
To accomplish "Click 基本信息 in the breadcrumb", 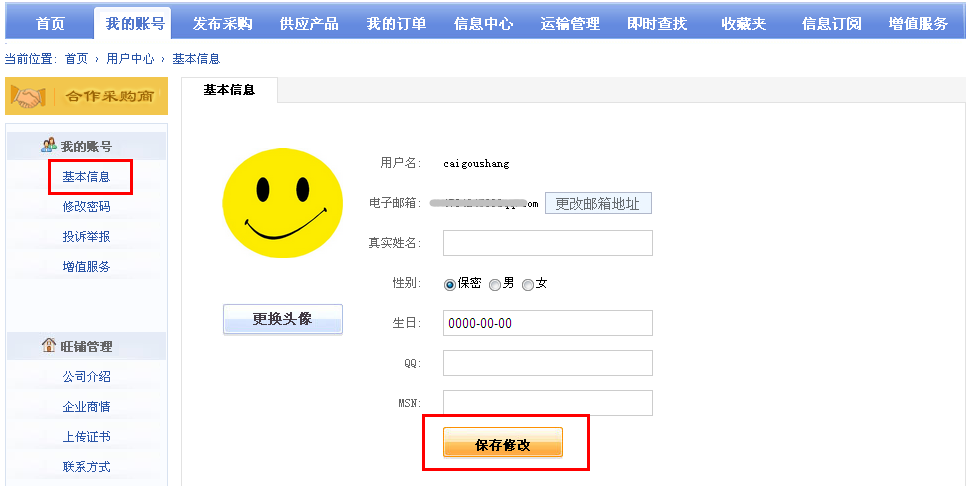I will [196, 59].
